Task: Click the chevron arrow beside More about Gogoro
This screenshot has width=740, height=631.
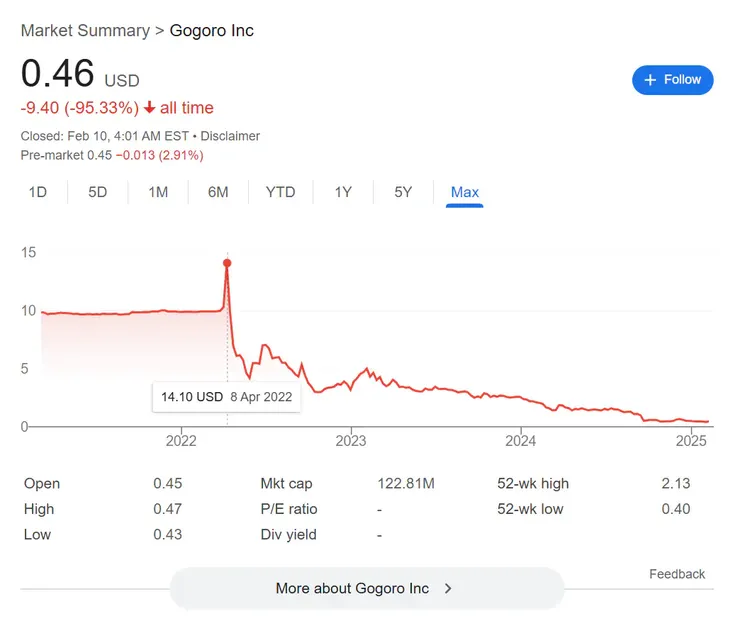Action: click(448, 588)
